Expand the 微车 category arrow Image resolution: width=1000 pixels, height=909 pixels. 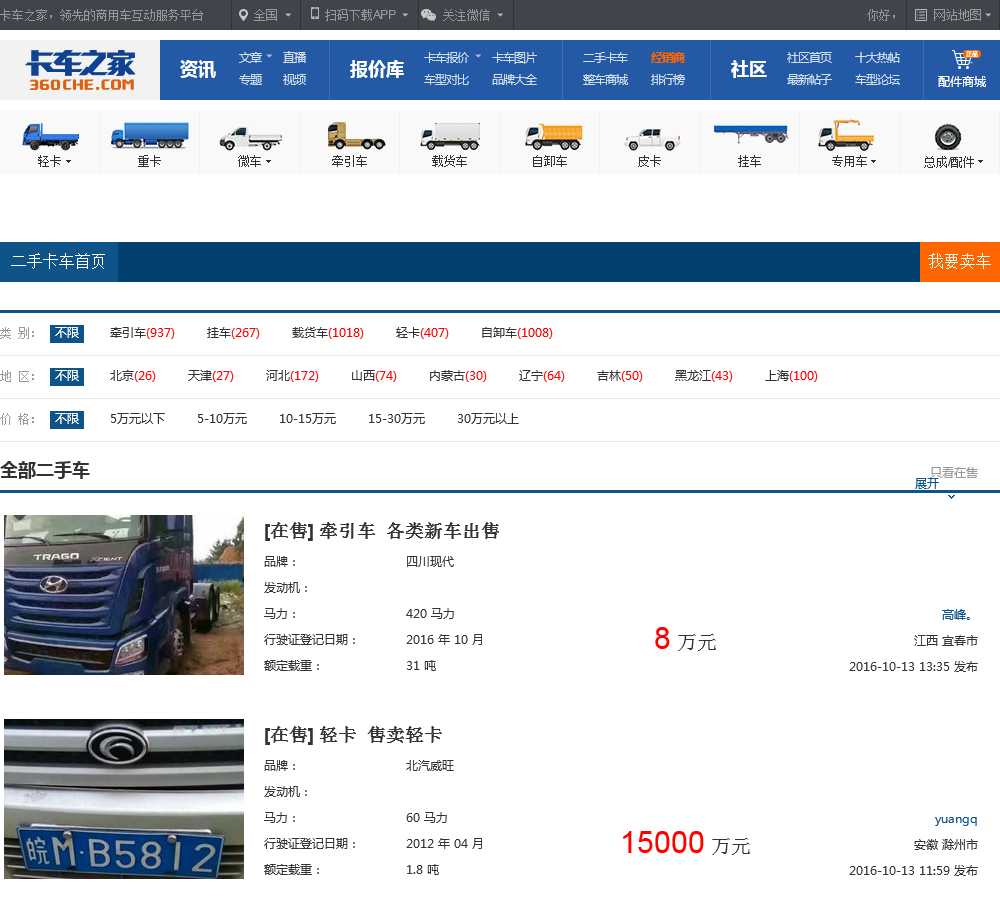pyautogui.click(x=268, y=162)
